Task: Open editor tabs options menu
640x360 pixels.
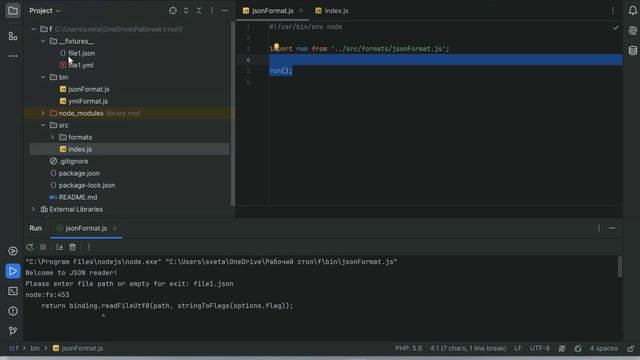Action: click(x=613, y=11)
